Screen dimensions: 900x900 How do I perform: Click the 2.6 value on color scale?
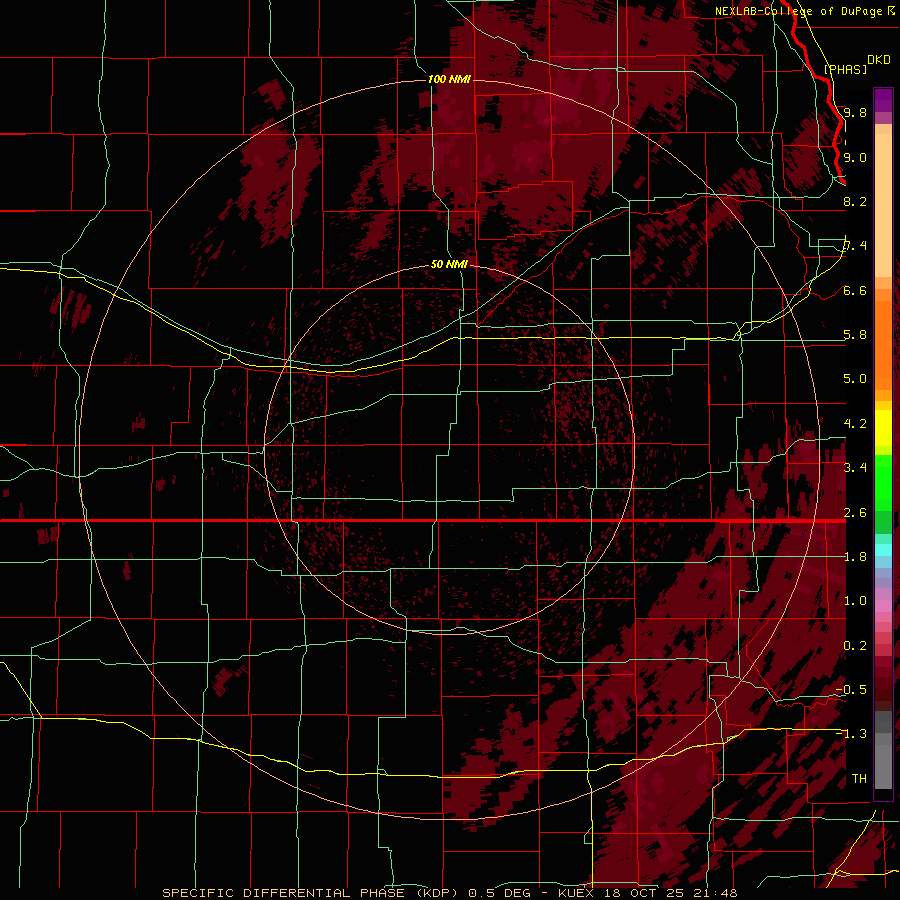855,513
